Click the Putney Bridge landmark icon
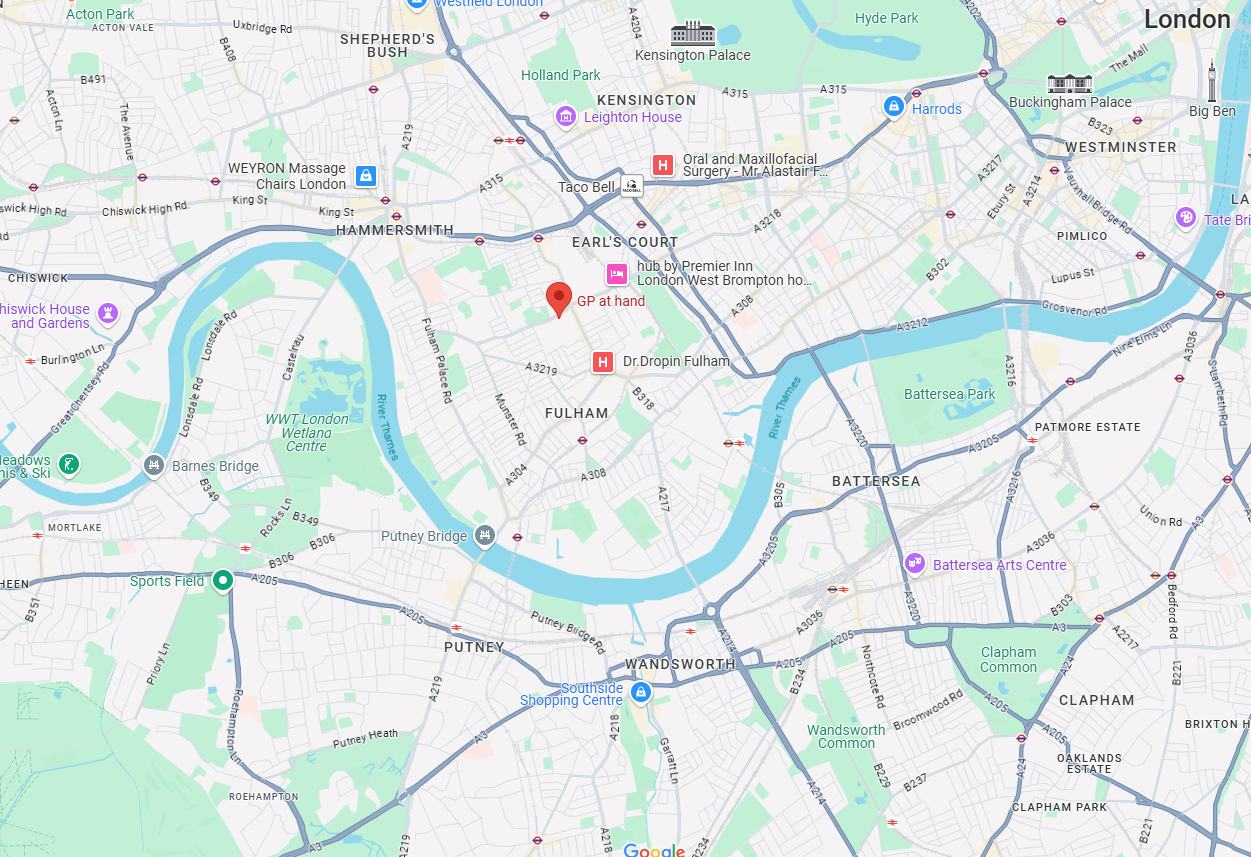 tap(485, 536)
